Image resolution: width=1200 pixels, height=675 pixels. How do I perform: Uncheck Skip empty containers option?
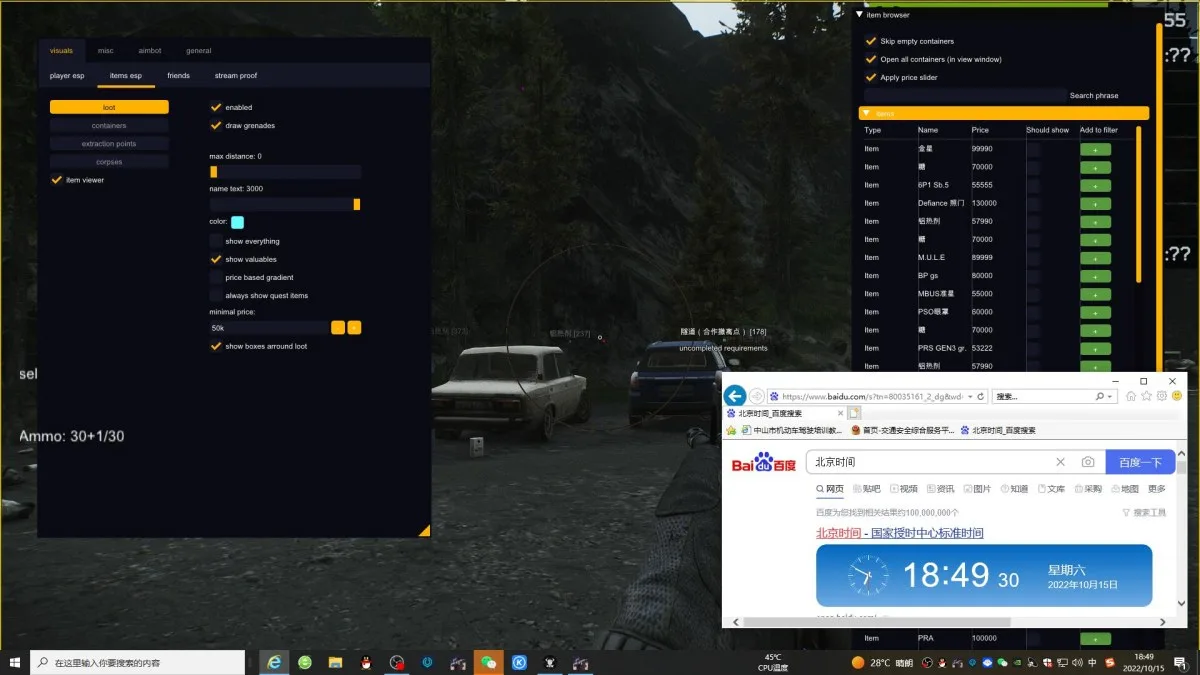click(x=871, y=41)
